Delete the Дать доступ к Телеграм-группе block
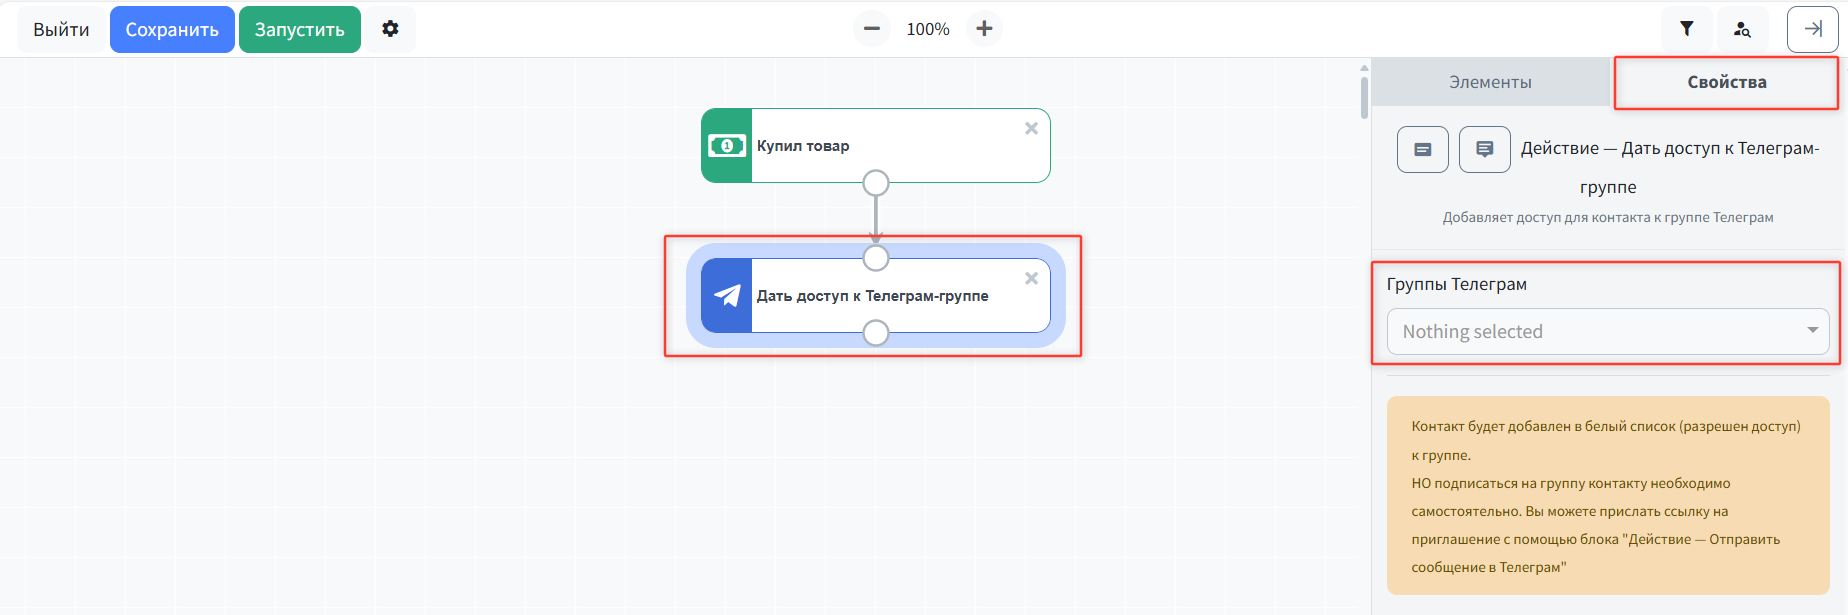The width and height of the screenshot is (1848, 615). pyautogui.click(x=1031, y=278)
